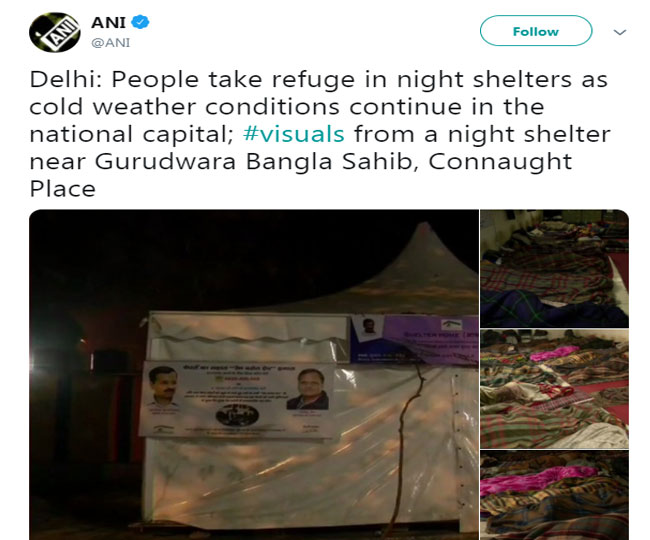Open the ANI profile avatar
The height and width of the screenshot is (540, 650).
point(55,32)
